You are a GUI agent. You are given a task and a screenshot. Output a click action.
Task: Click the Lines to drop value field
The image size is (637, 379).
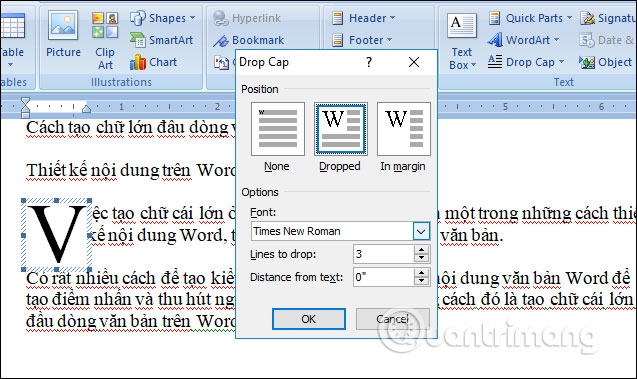click(384, 254)
